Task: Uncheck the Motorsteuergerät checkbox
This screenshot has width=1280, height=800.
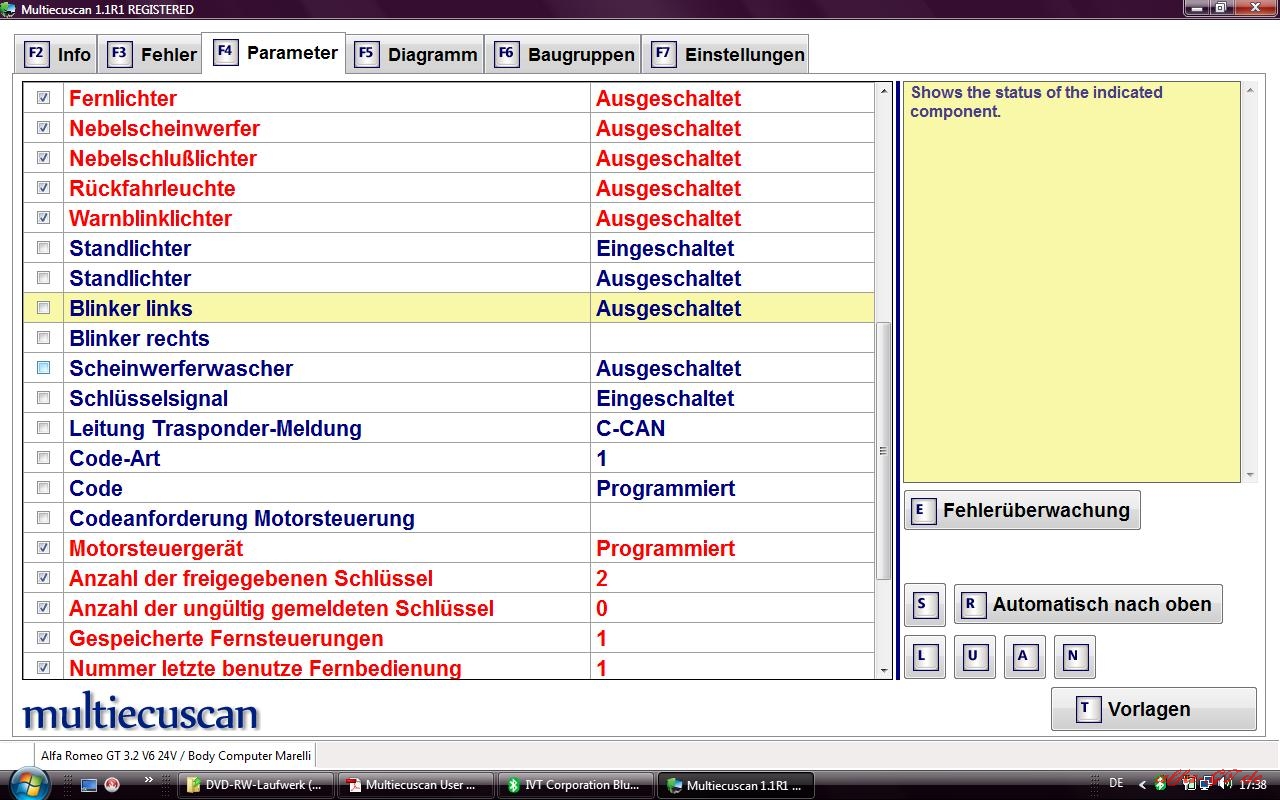Action: click(x=43, y=548)
